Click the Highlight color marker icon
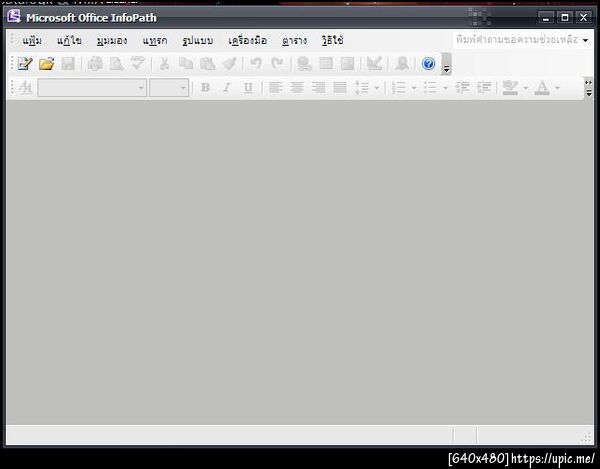Screen dimensions: 600x469 coord(510,88)
